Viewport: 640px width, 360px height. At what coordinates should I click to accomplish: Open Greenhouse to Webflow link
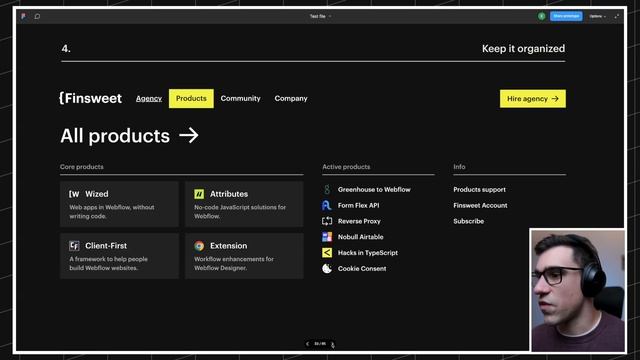tap(374, 189)
